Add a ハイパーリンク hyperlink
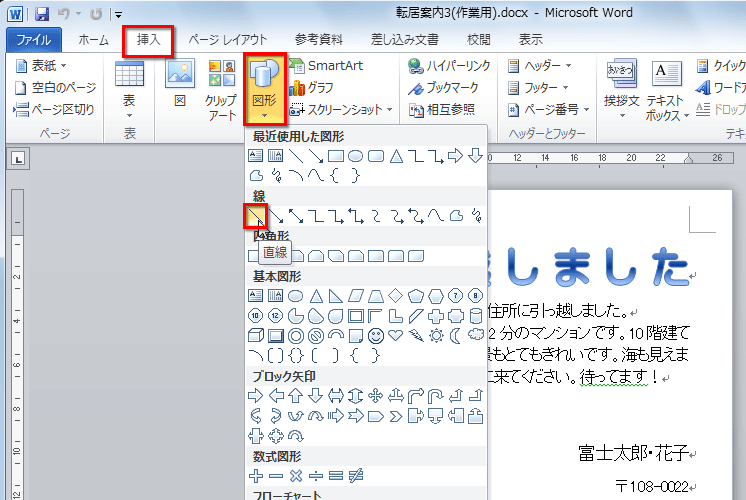 449,66
